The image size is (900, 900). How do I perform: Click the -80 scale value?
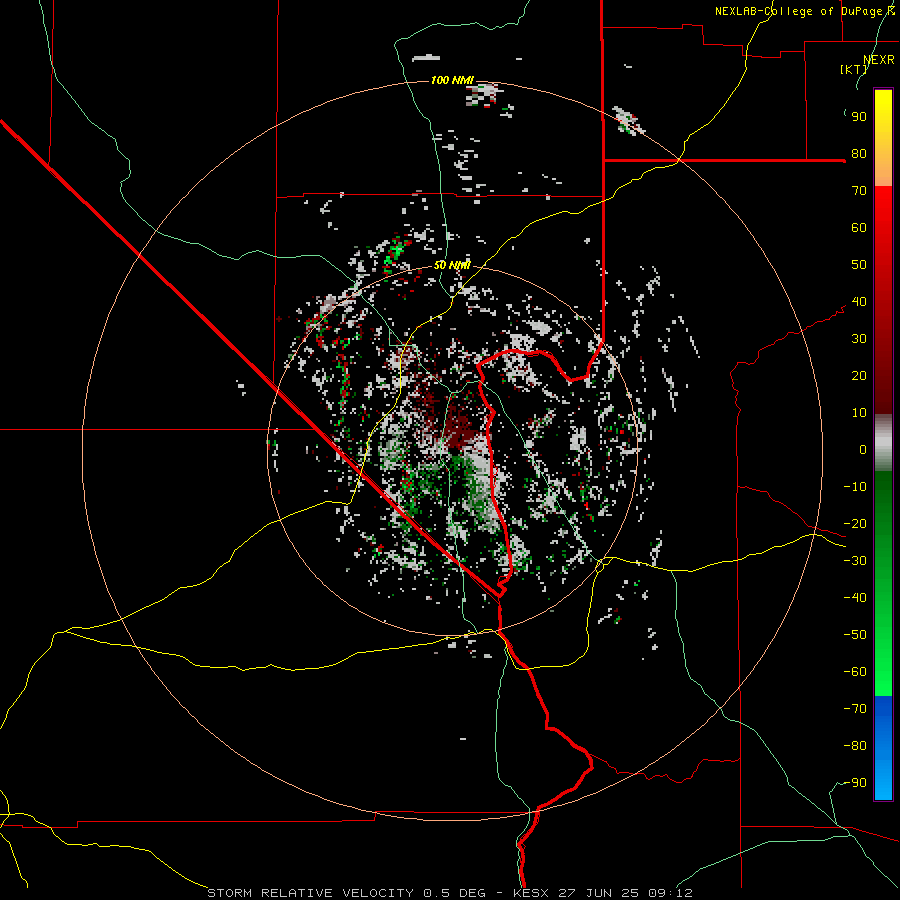point(855,746)
